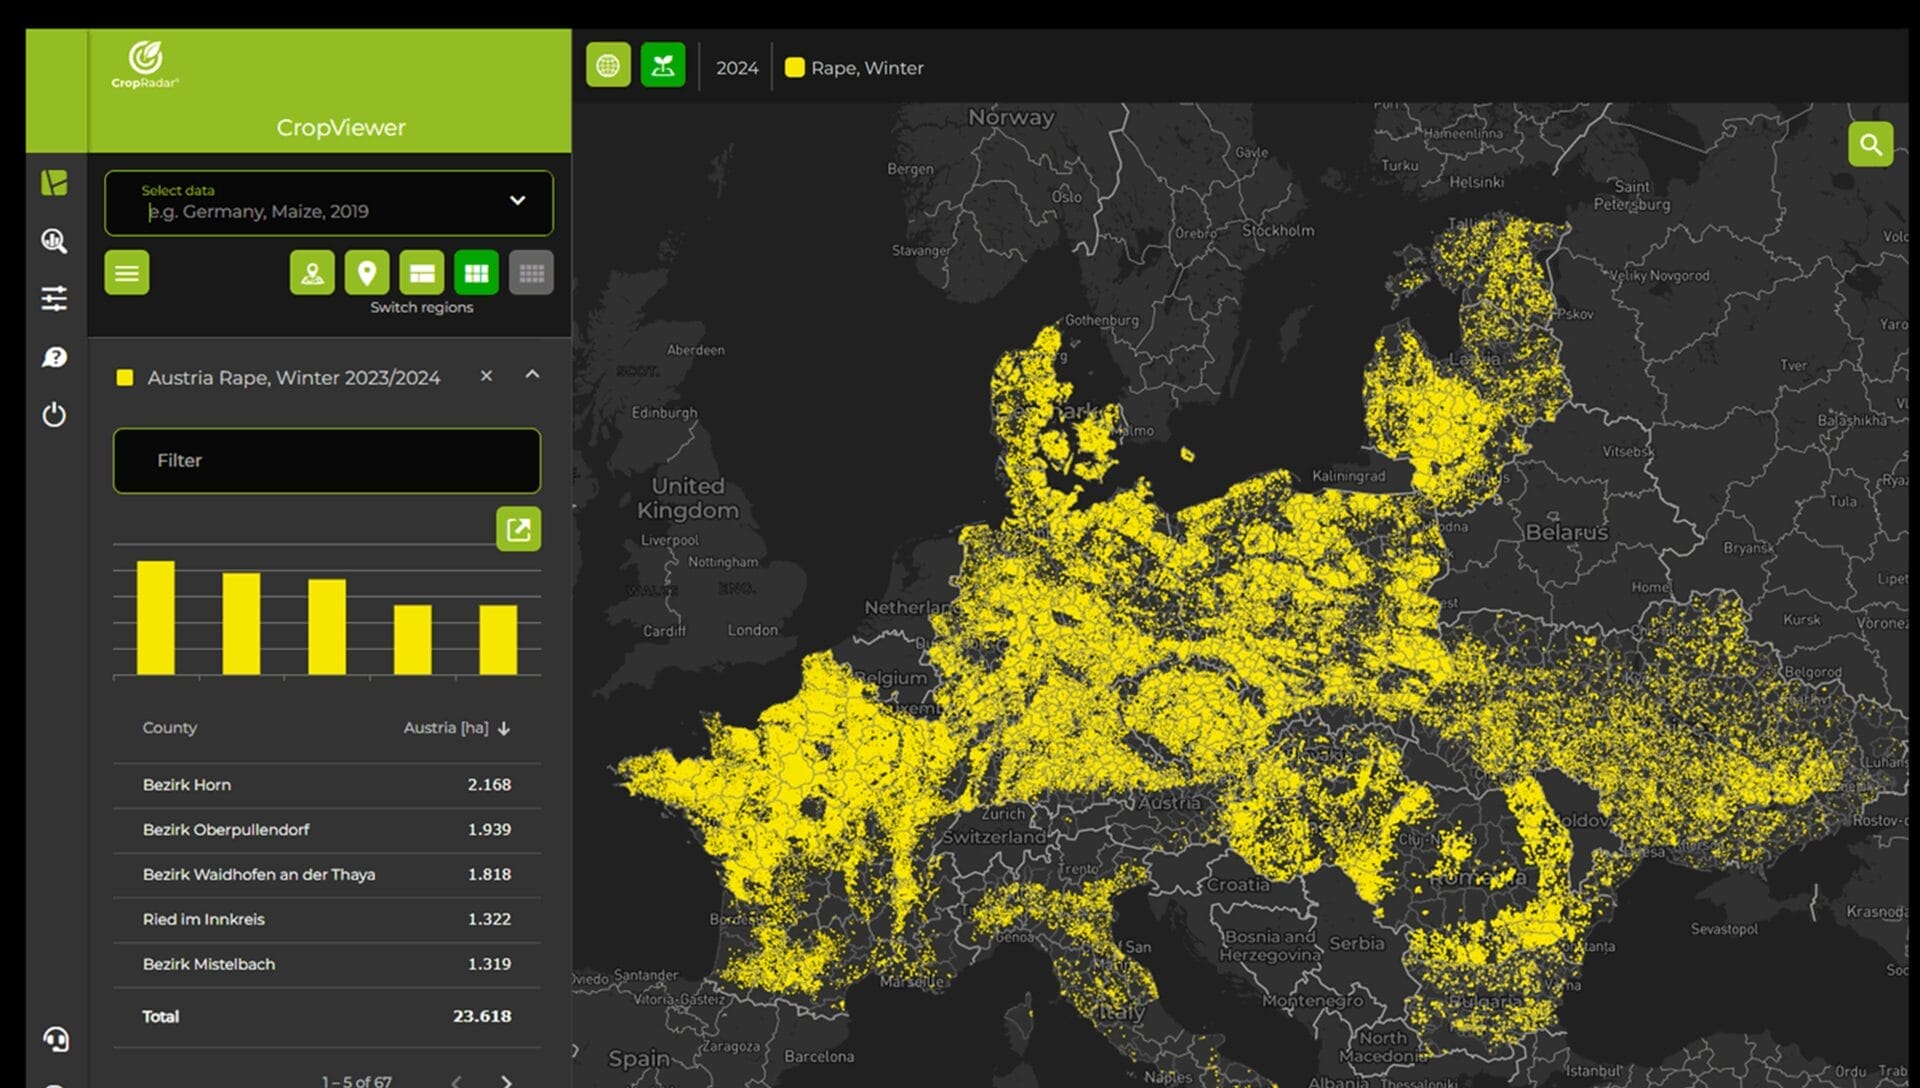The image size is (1920, 1088).
Task: Remove the Austria Rape, Winter dataset
Action: (486, 376)
